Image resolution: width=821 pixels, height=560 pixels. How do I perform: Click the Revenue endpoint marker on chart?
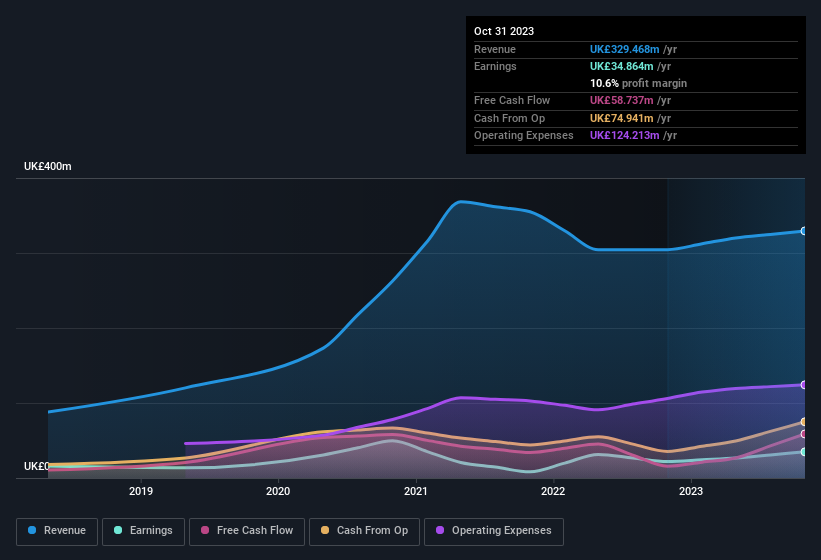coord(804,231)
